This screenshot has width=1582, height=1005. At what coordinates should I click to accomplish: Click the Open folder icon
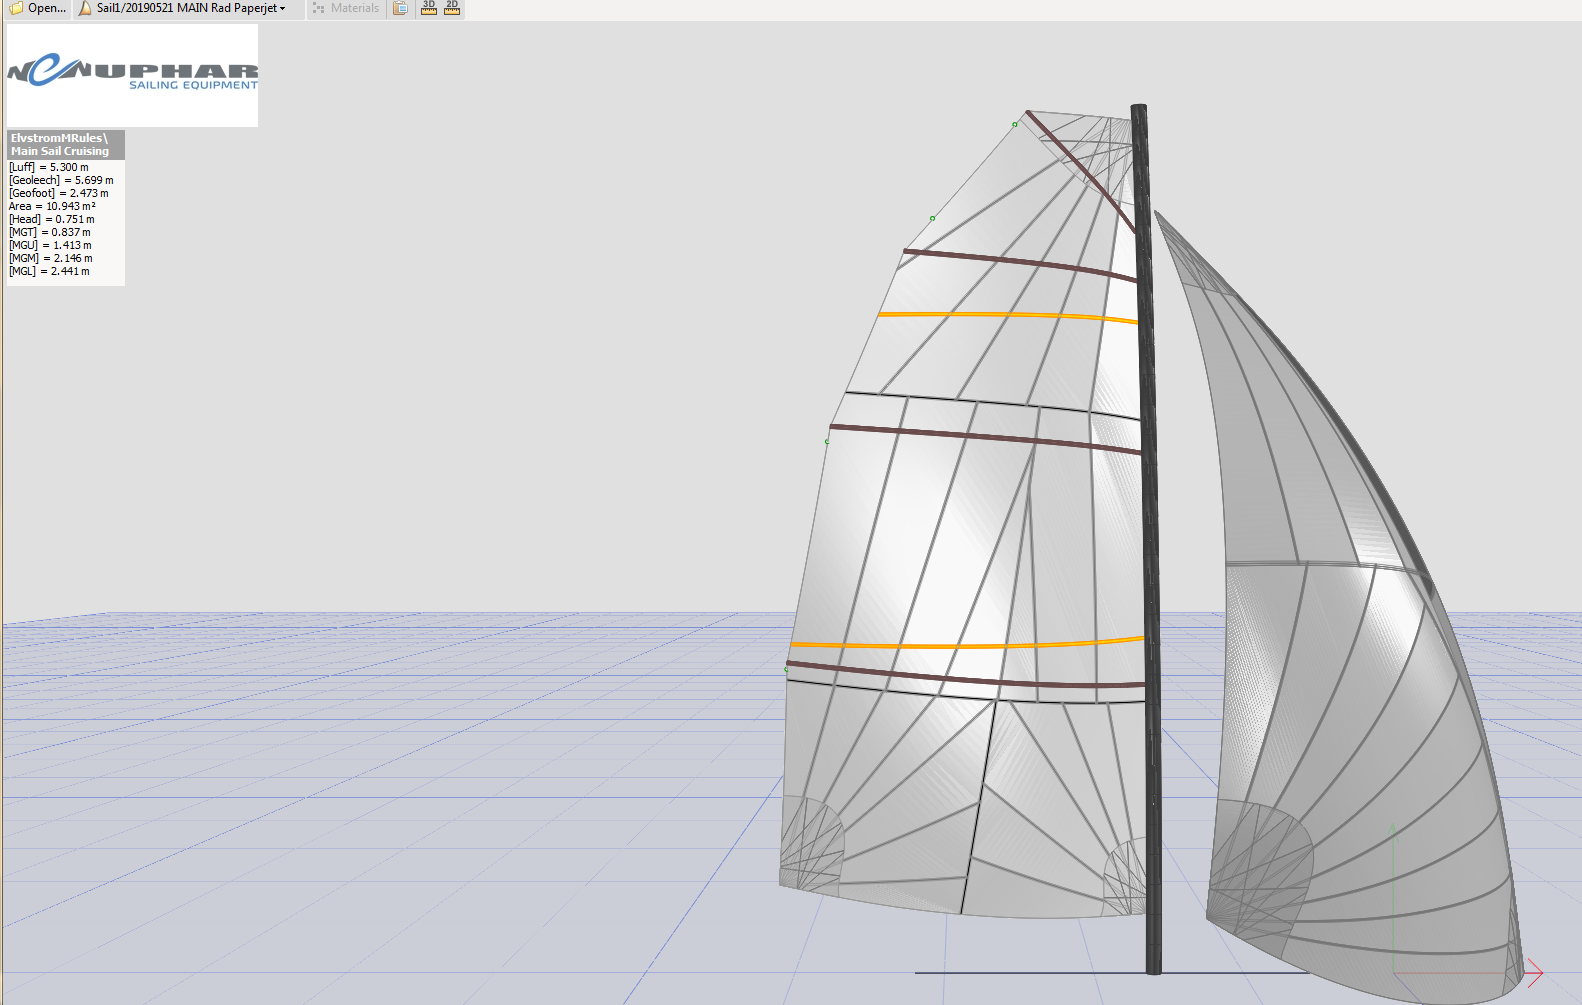(x=16, y=8)
